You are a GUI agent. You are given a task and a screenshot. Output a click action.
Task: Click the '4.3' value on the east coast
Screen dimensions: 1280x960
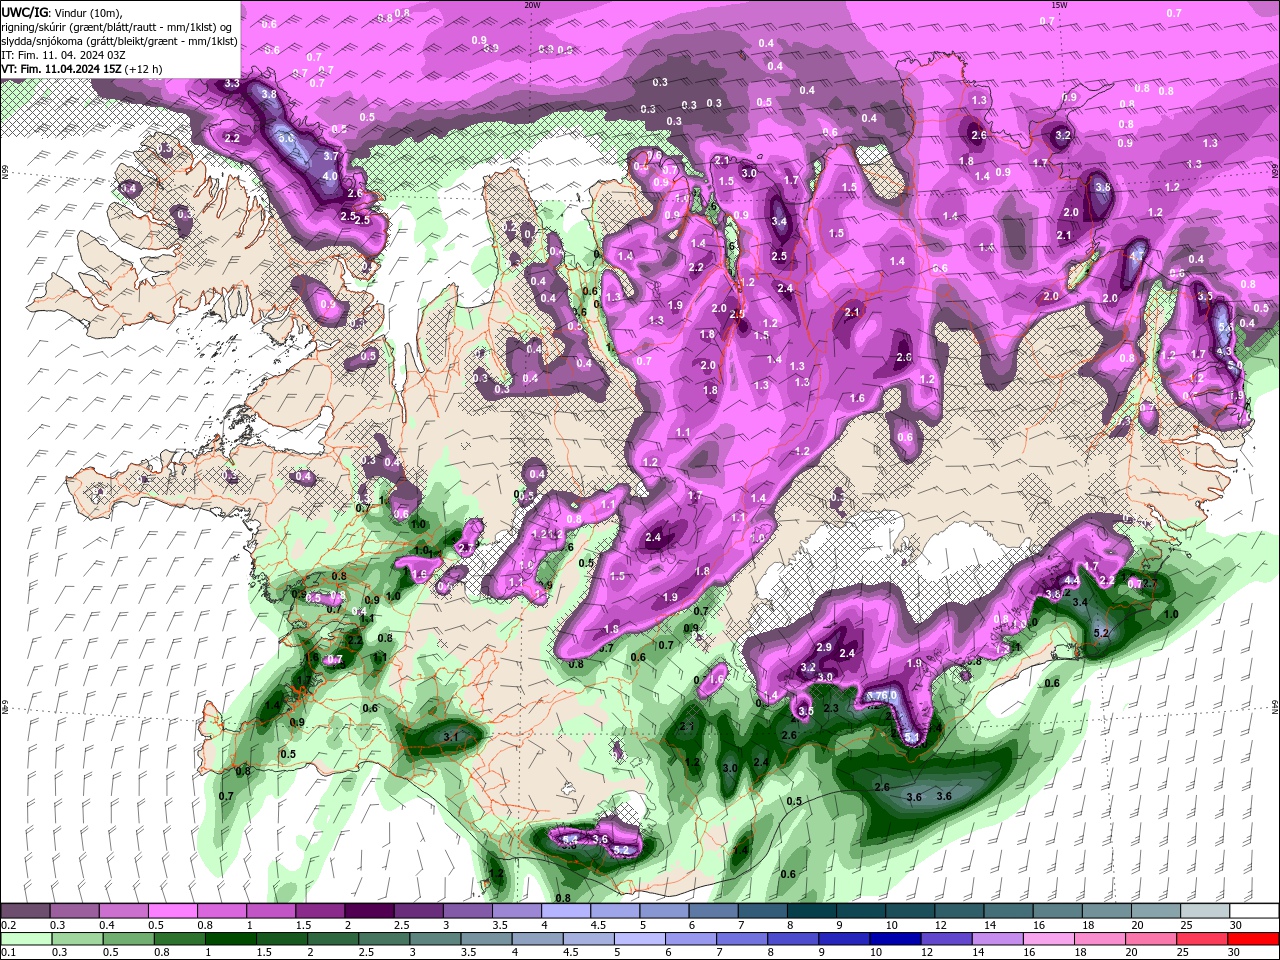coord(1223,351)
